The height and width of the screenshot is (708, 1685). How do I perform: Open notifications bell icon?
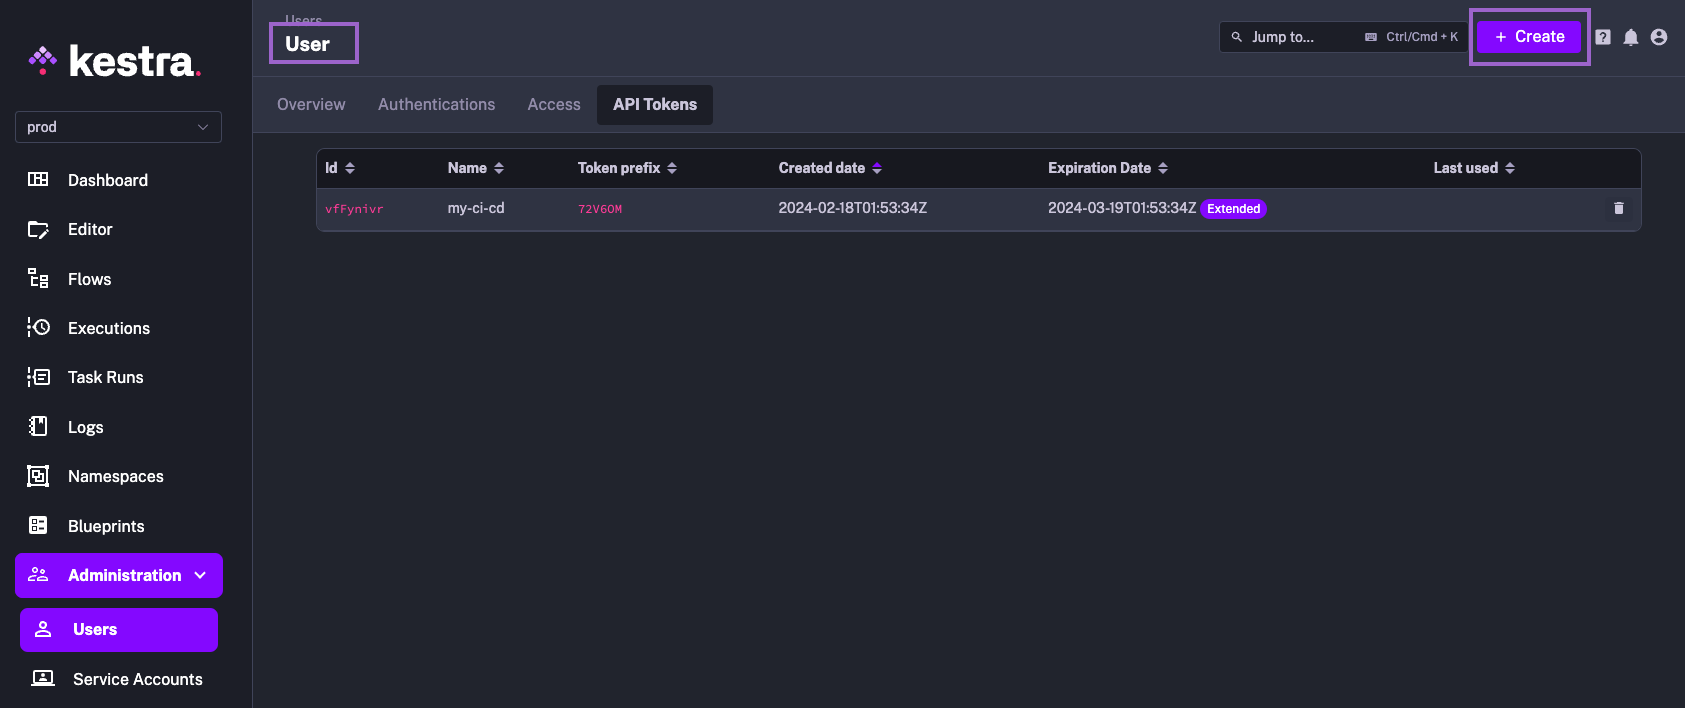(x=1631, y=37)
